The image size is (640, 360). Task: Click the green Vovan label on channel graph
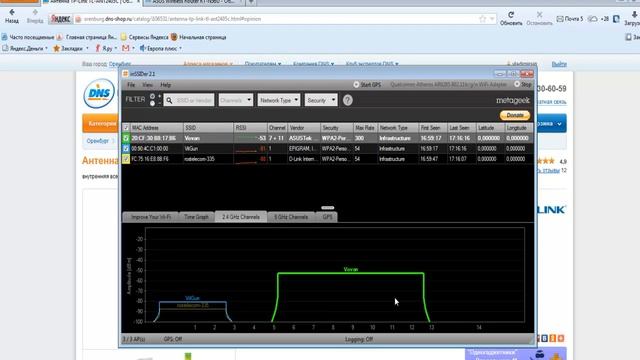351,269
